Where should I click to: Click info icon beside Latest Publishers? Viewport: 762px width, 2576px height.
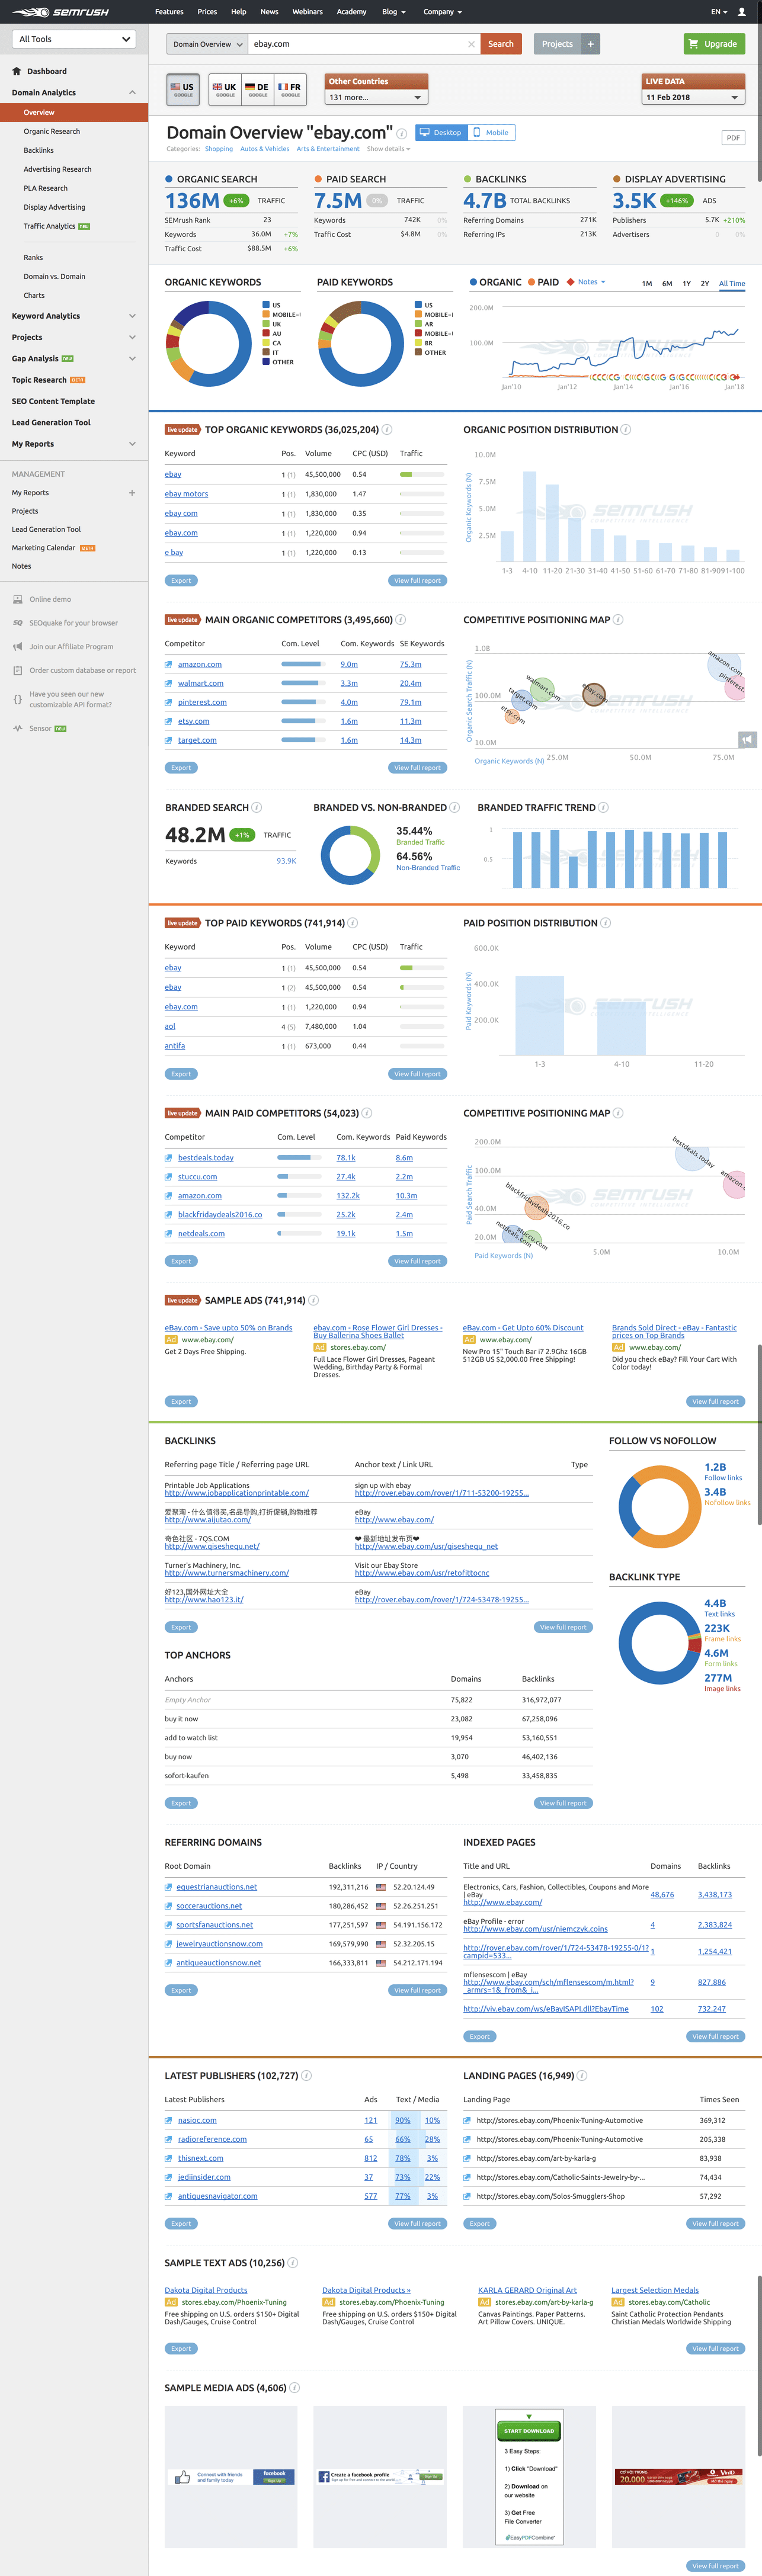306,2075
